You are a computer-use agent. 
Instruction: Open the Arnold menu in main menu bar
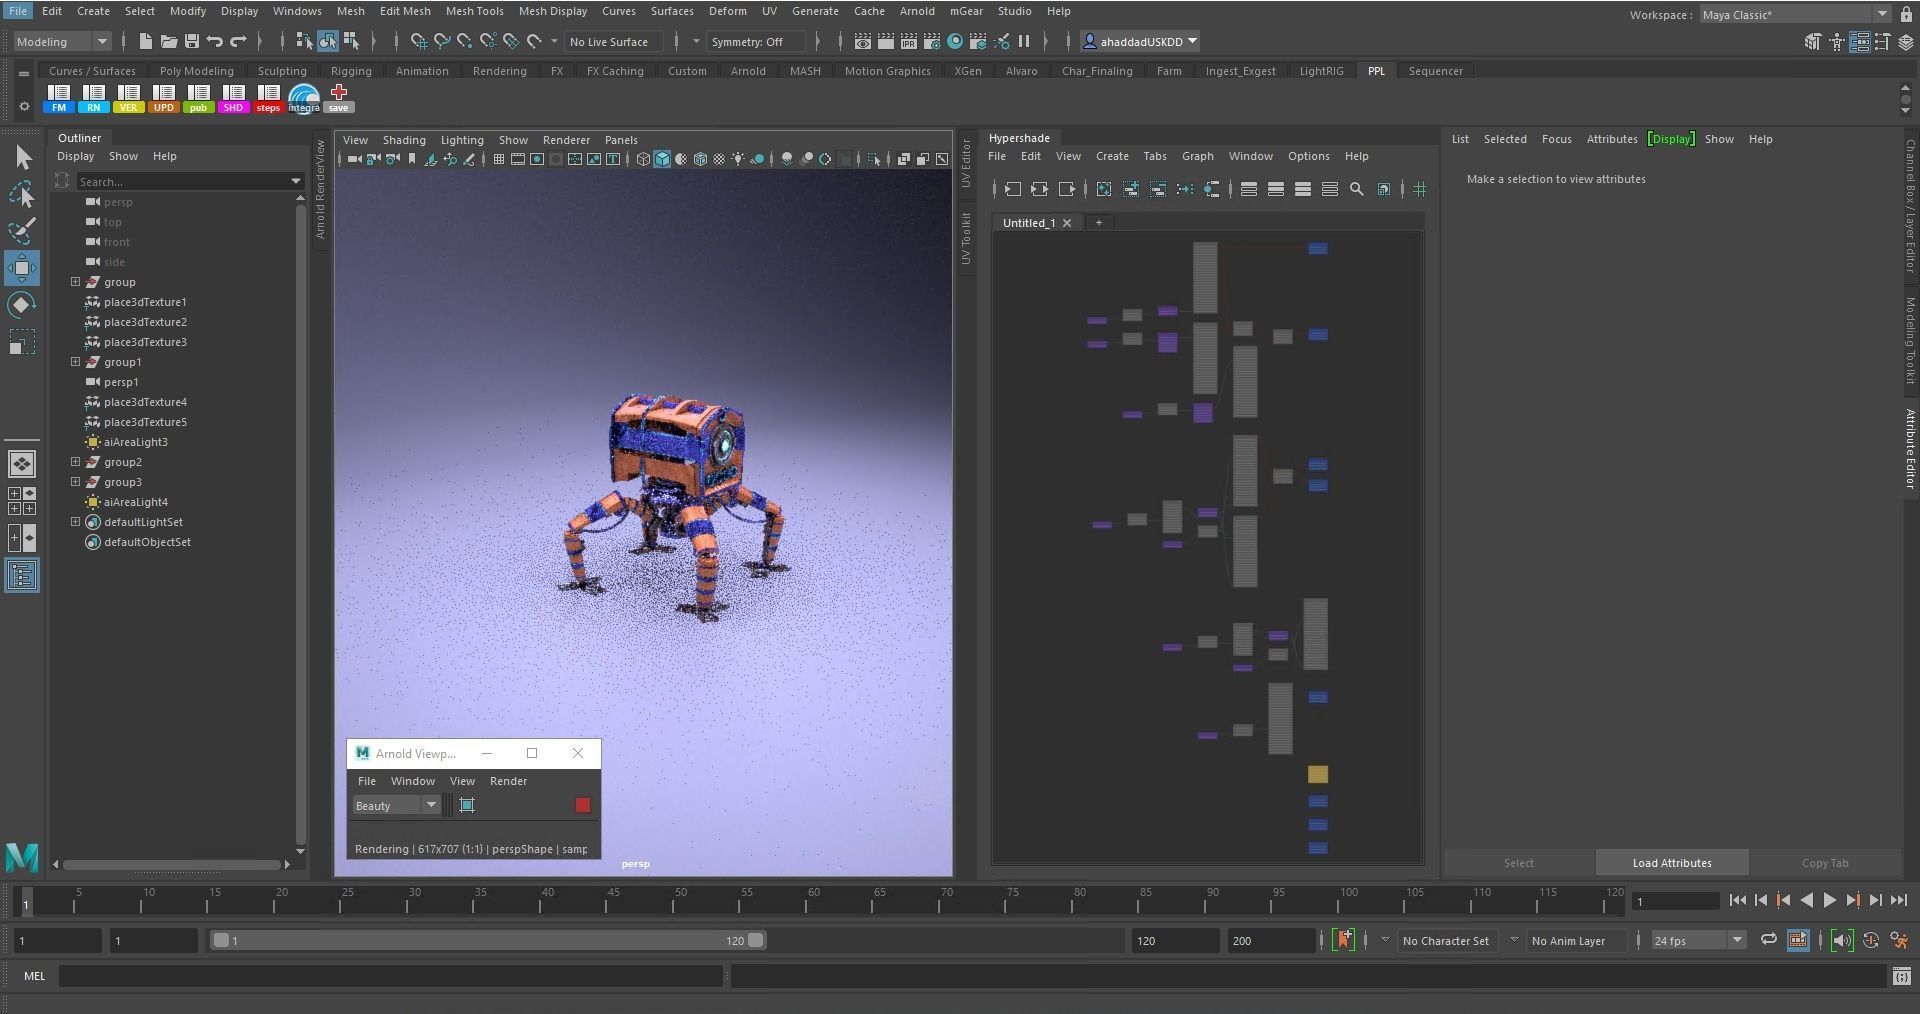point(917,11)
